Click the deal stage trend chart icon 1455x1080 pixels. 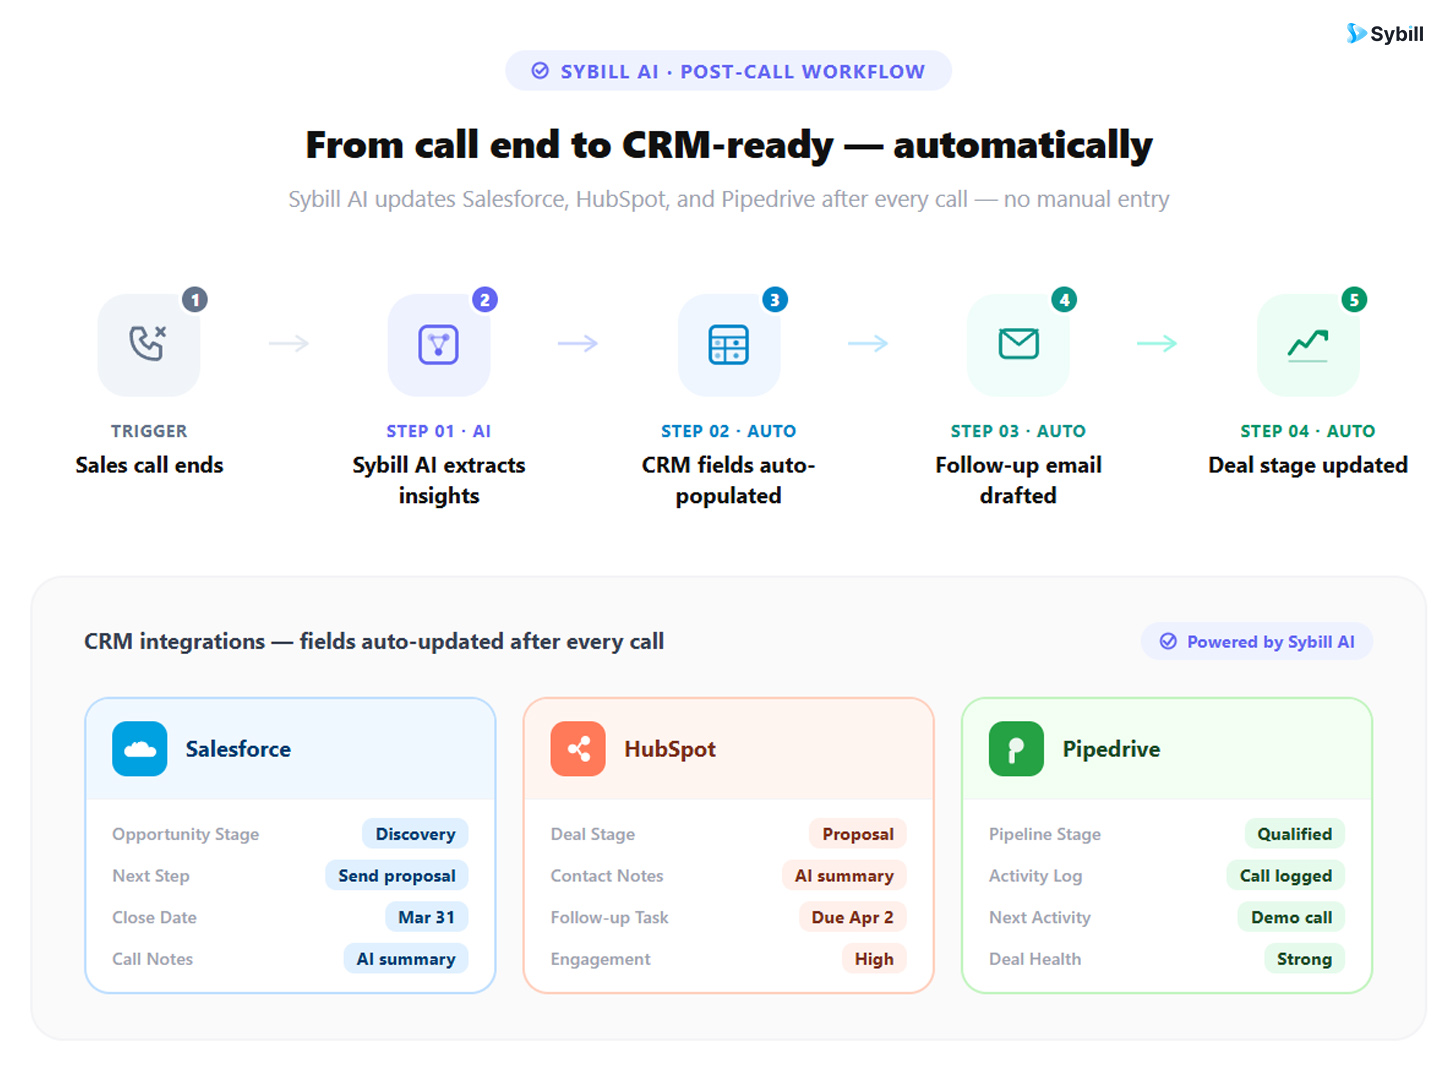[x=1308, y=344]
